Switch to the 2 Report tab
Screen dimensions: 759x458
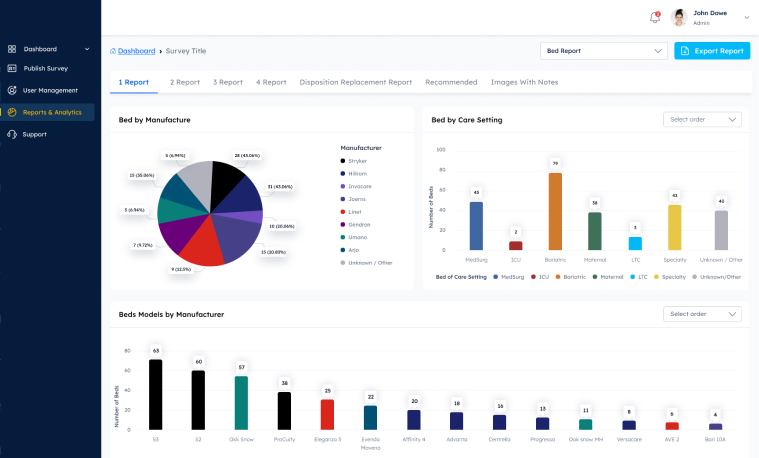(x=184, y=82)
